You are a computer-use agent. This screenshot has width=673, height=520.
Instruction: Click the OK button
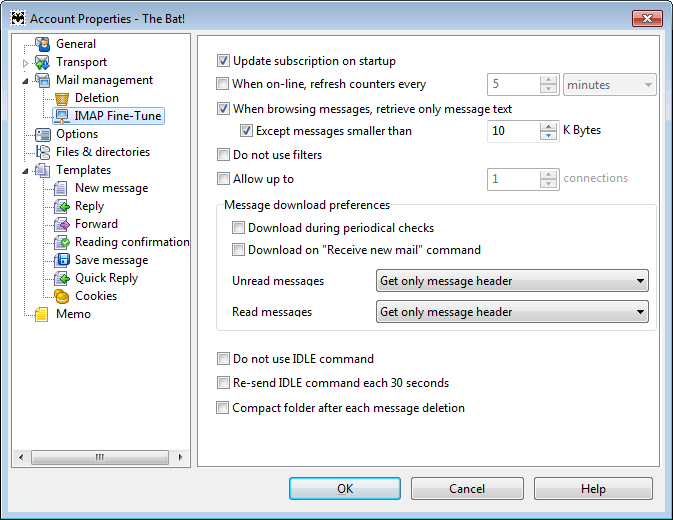tap(345, 489)
